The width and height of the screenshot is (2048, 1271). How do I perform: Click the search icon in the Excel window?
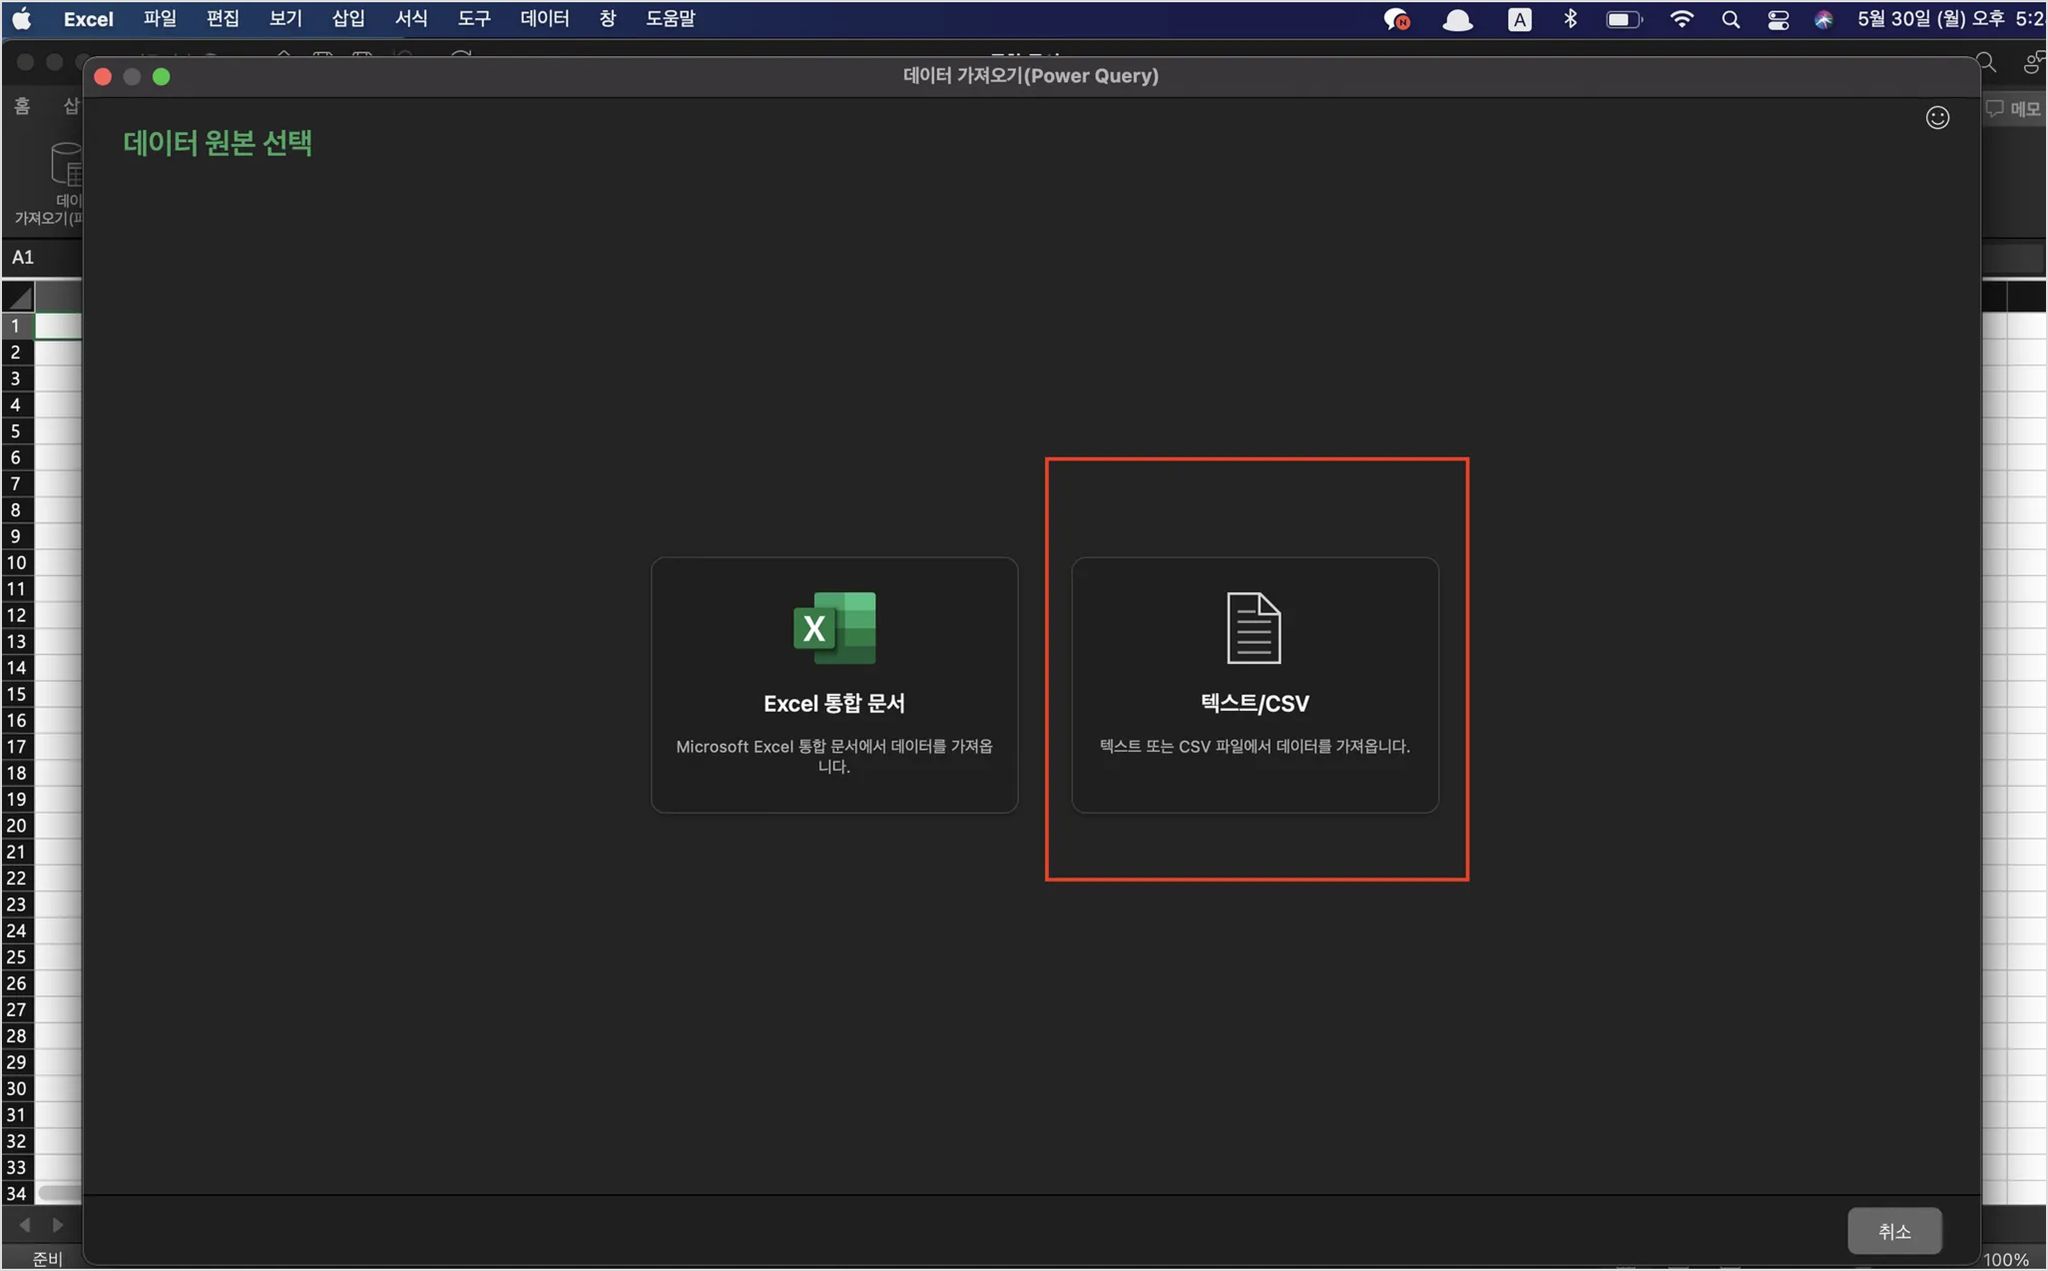click(1986, 63)
